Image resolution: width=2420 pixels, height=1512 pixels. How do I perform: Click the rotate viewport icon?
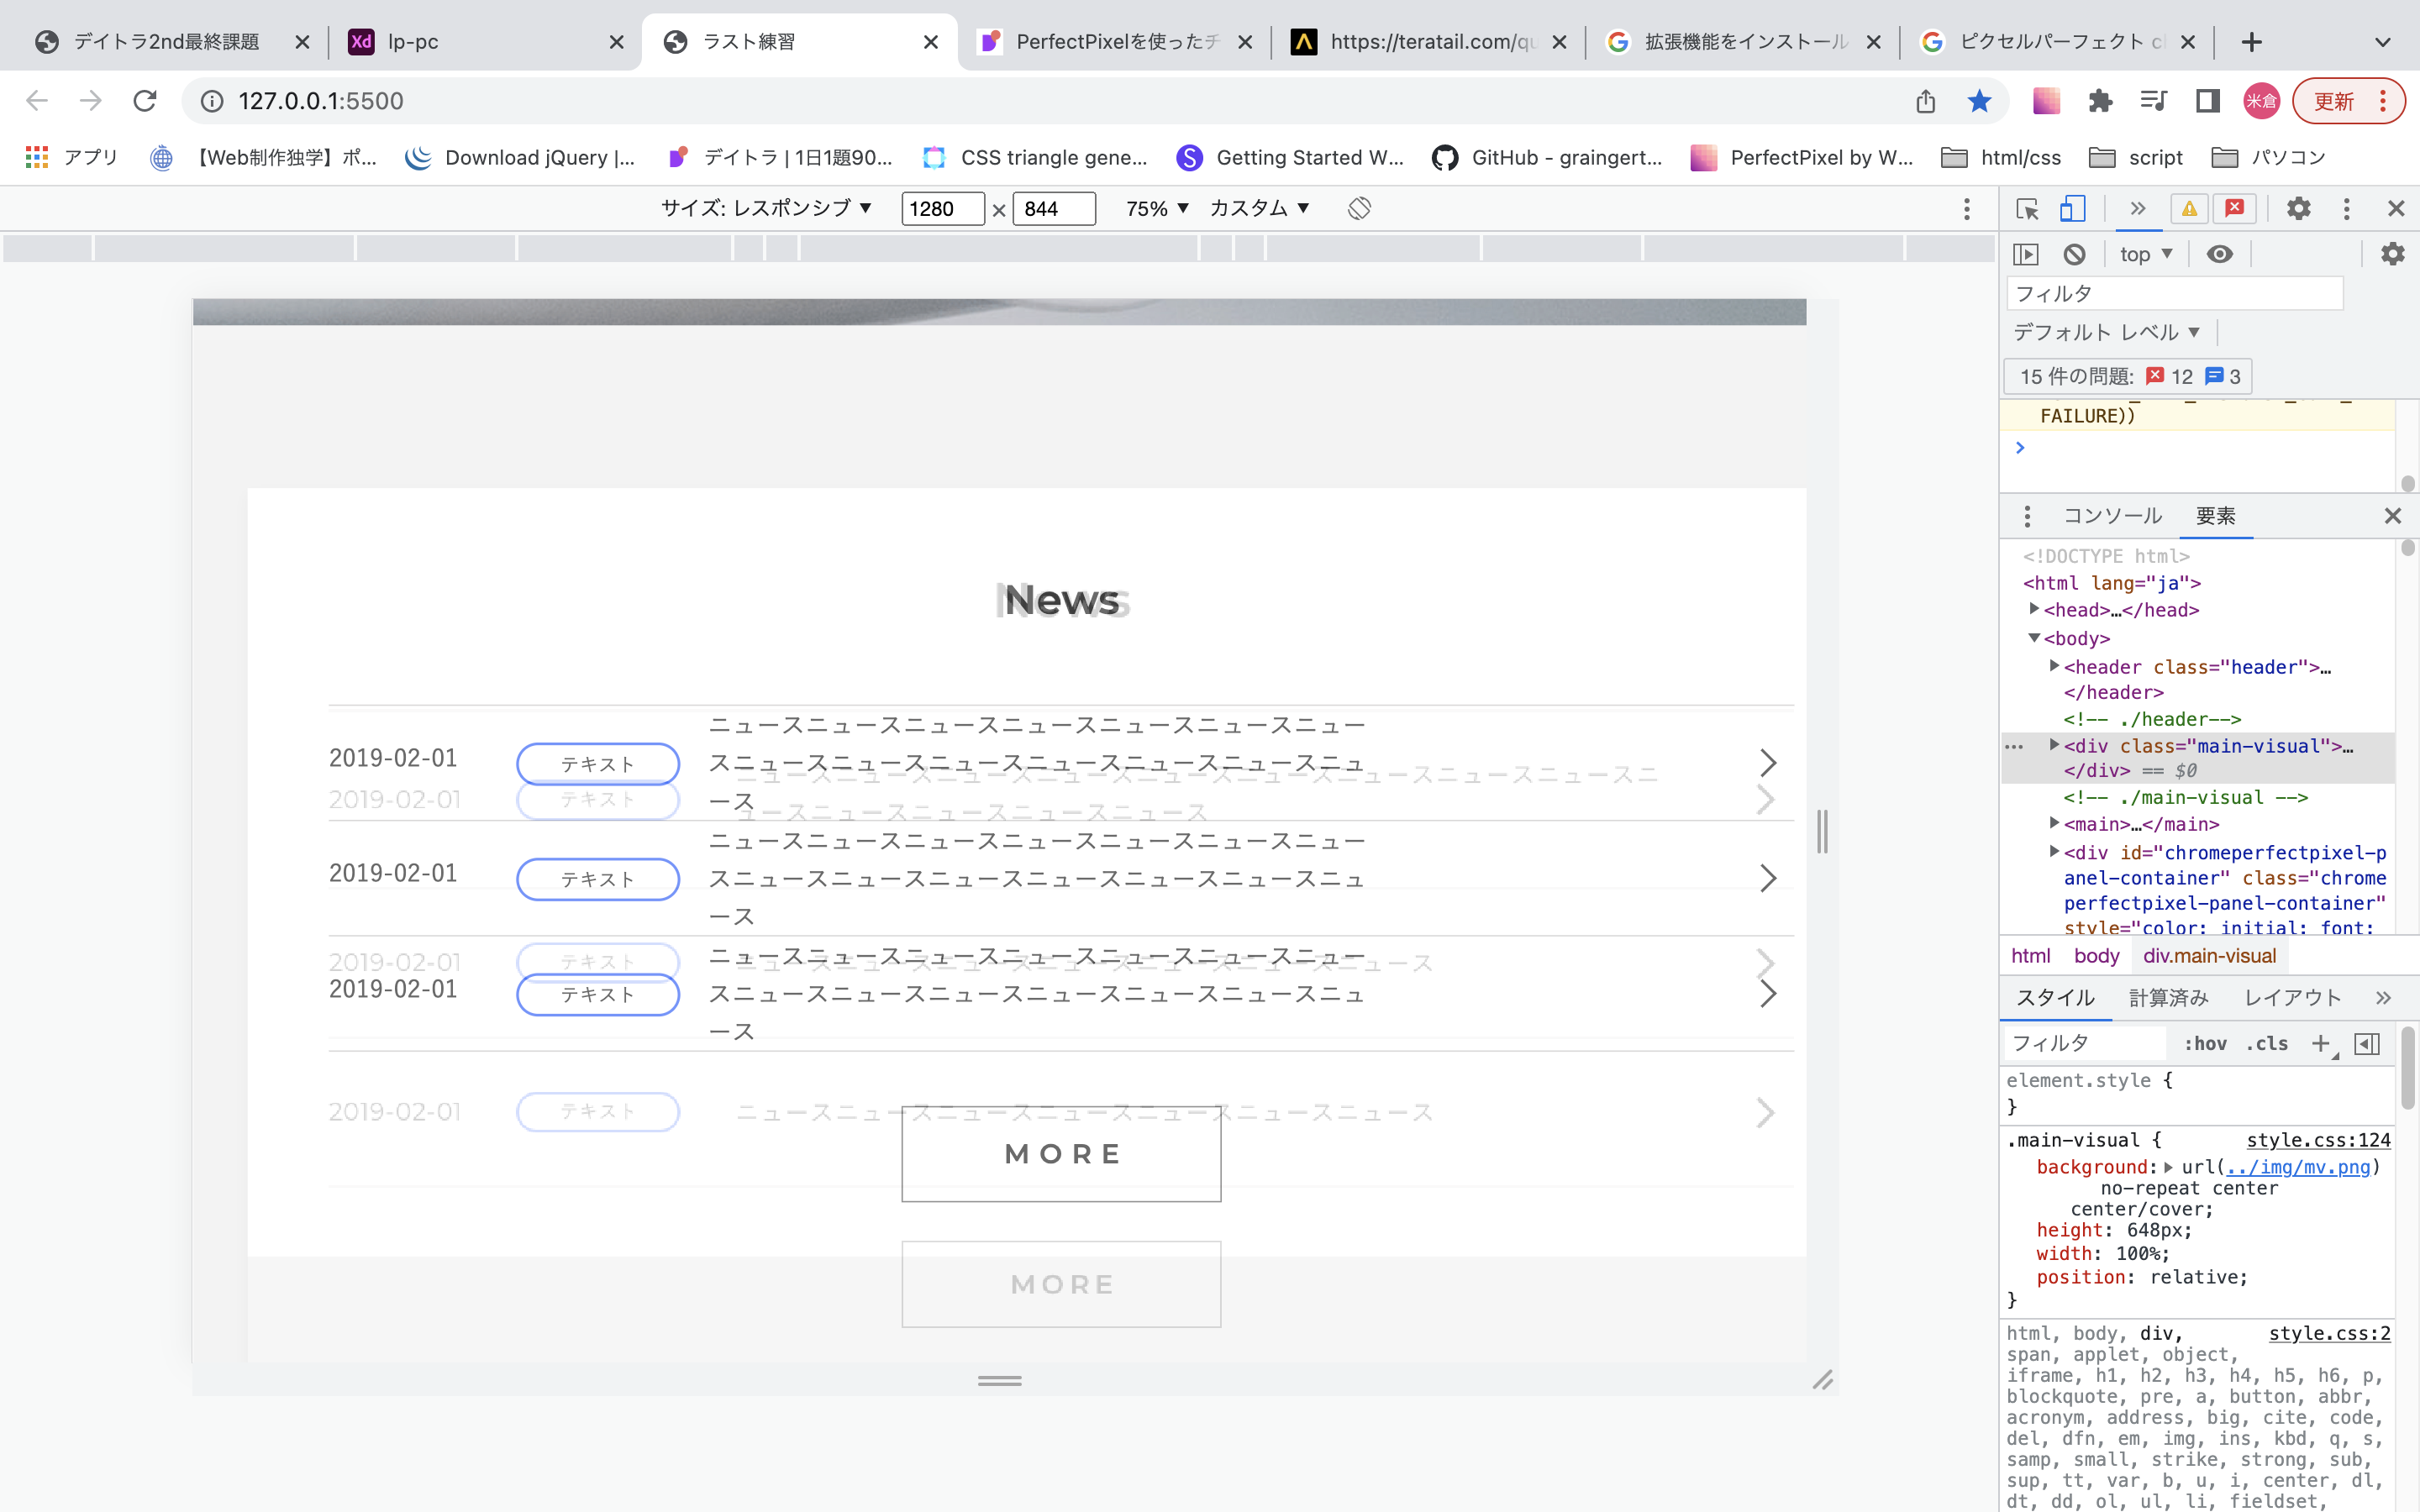tap(1358, 208)
